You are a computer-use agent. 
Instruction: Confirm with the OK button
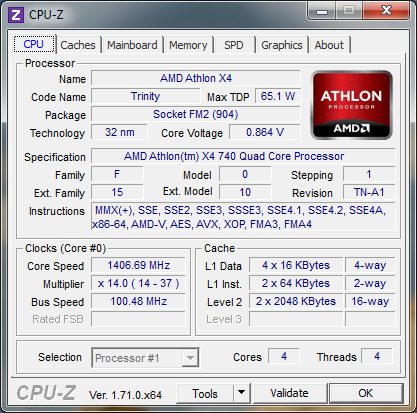tap(366, 393)
